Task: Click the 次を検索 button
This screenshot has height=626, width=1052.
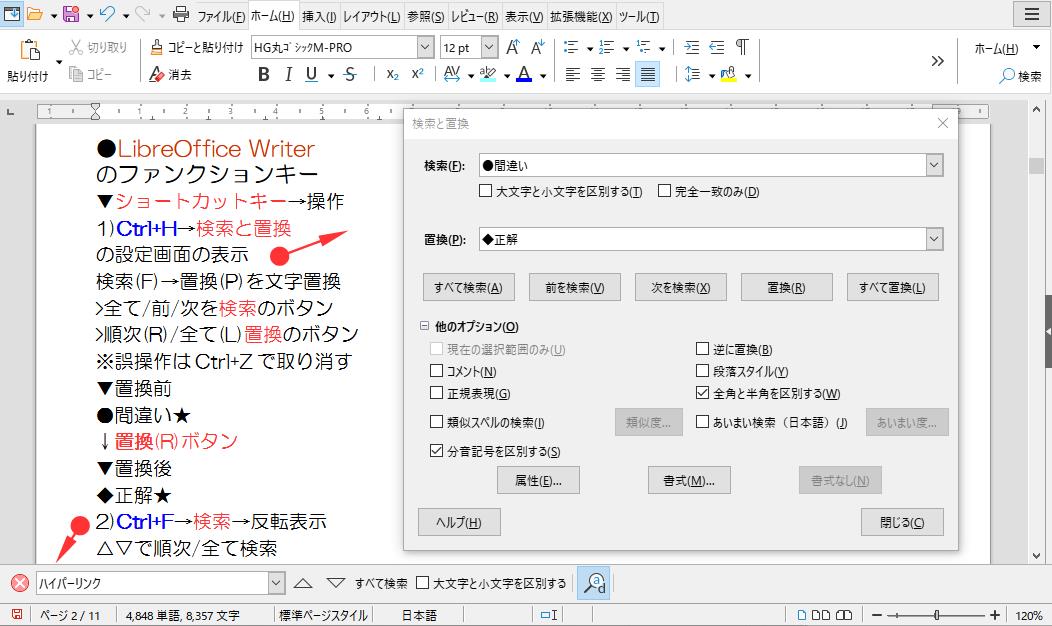Action: click(680, 287)
